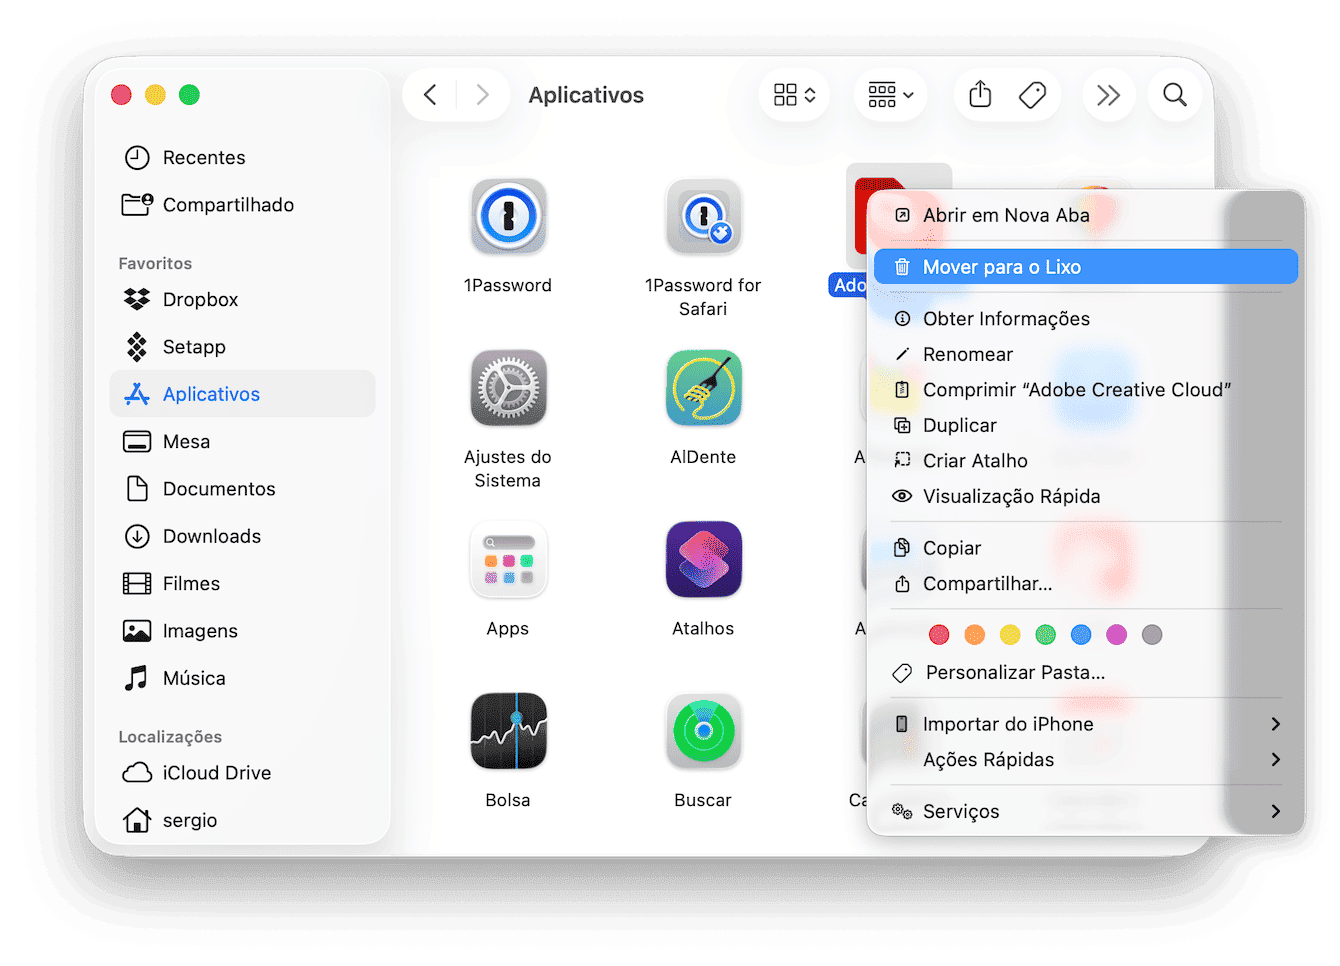Apply the red tag color

point(939,635)
